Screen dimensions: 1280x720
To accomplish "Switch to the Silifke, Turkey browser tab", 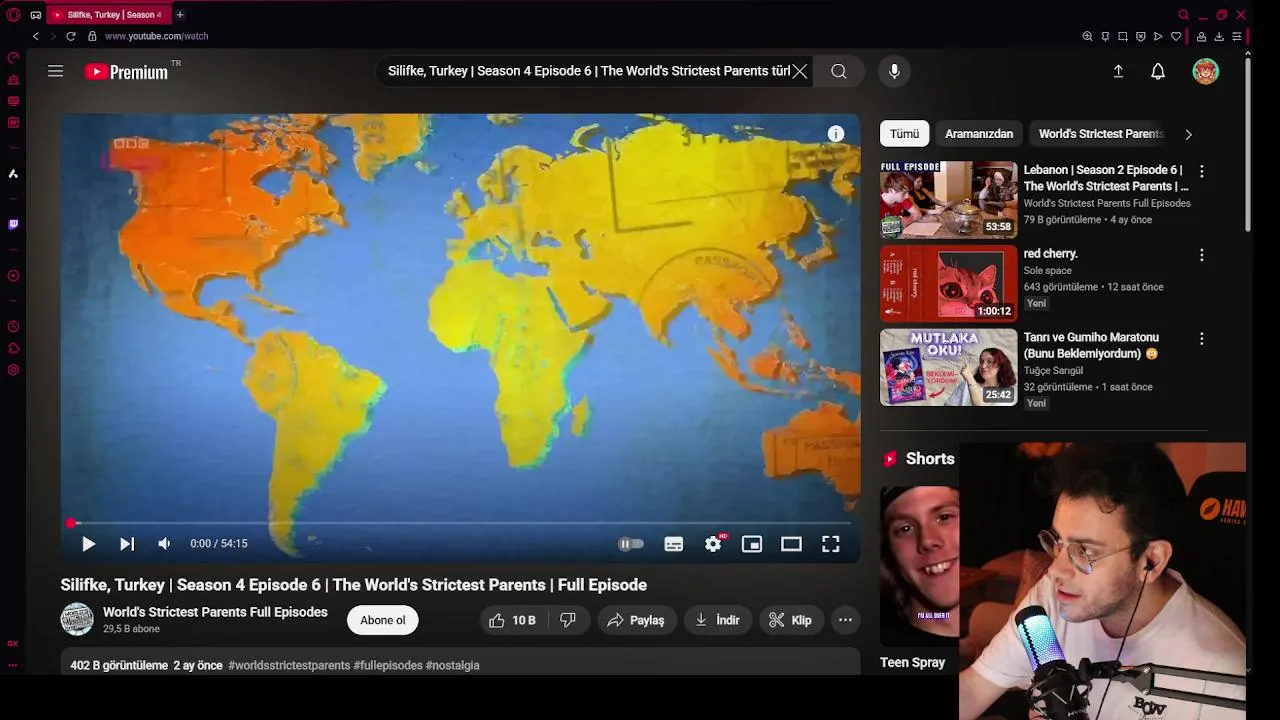I will (108, 15).
